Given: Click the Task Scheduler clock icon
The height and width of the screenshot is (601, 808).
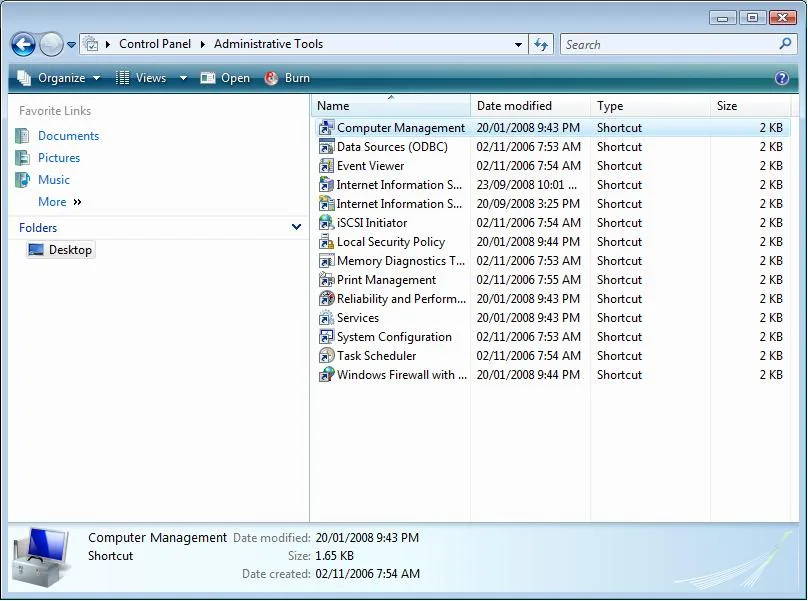Looking at the screenshot, I should [x=326, y=356].
